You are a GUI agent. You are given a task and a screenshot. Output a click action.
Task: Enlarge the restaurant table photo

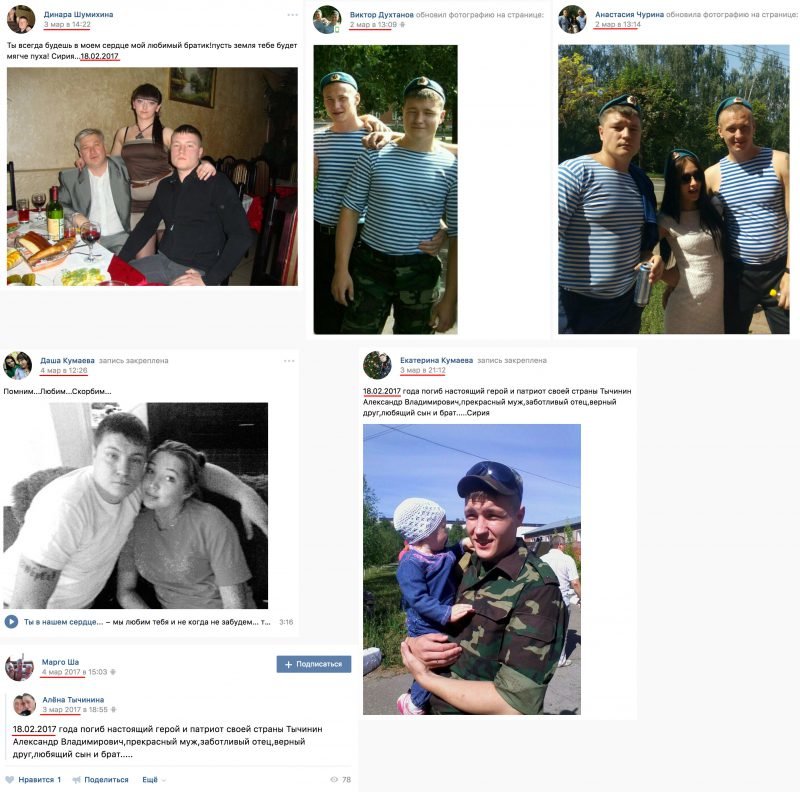click(x=152, y=176)
